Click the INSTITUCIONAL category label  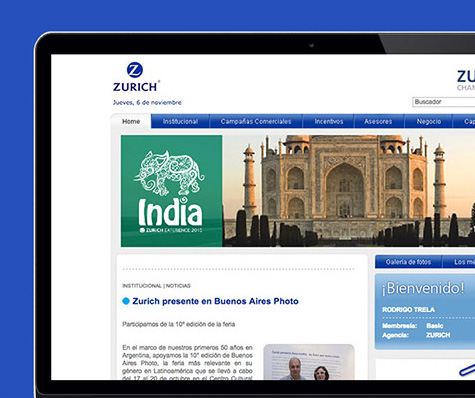[142, 286]
